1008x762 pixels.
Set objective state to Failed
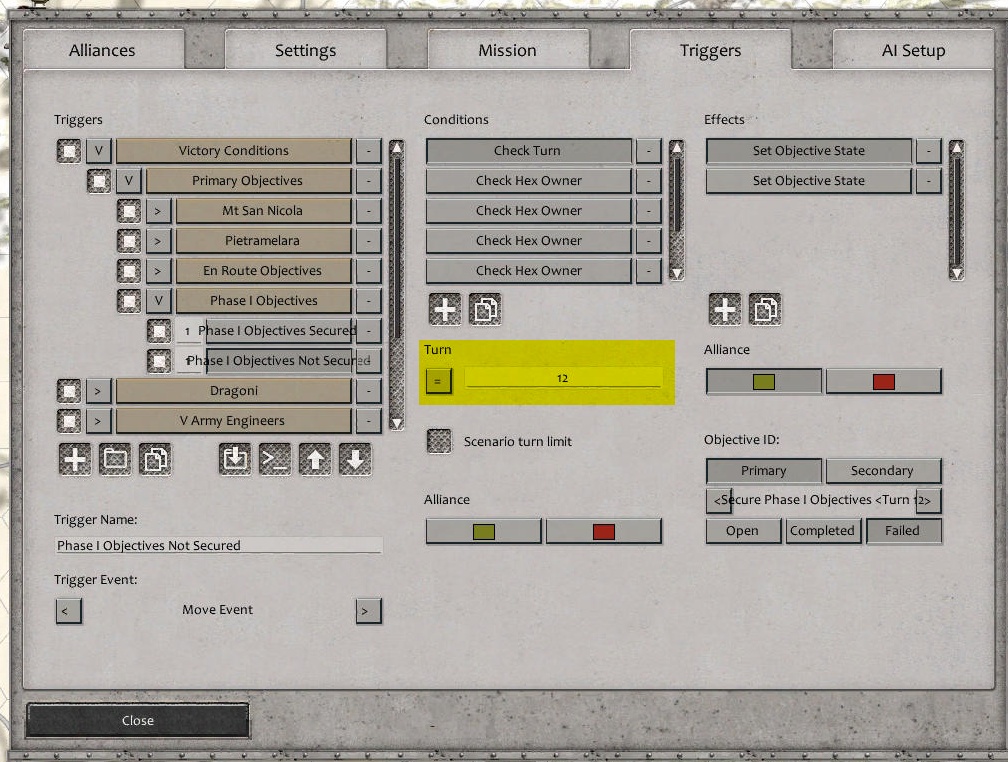click(904, 531)
